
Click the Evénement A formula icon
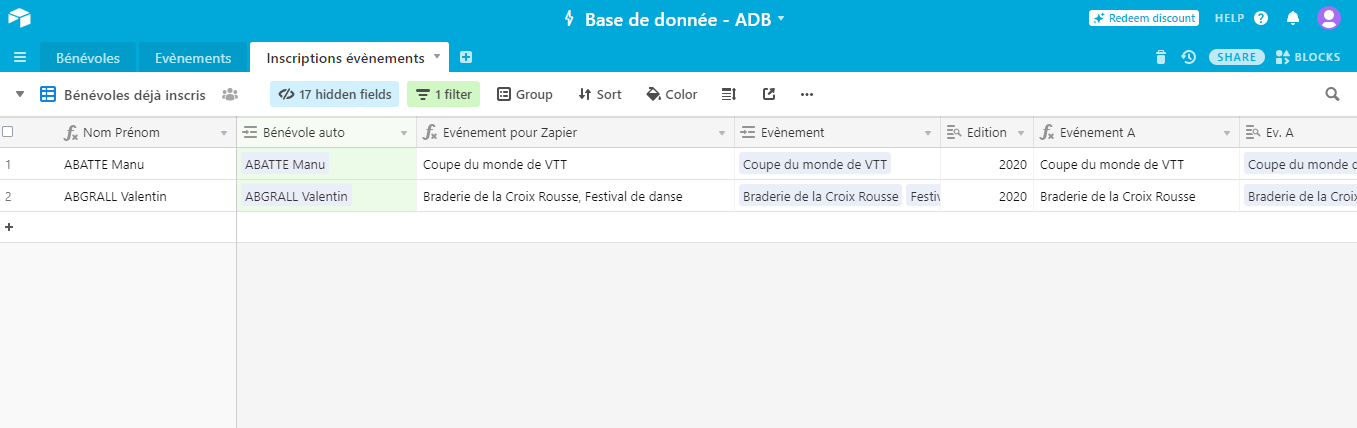coord(1048,133)
